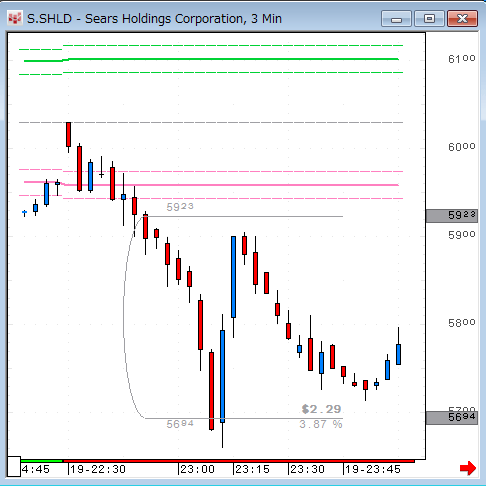Viewport: 486px width, 486px height.
Task: Close the S.SHLD chart window
Action: [462, 19]
